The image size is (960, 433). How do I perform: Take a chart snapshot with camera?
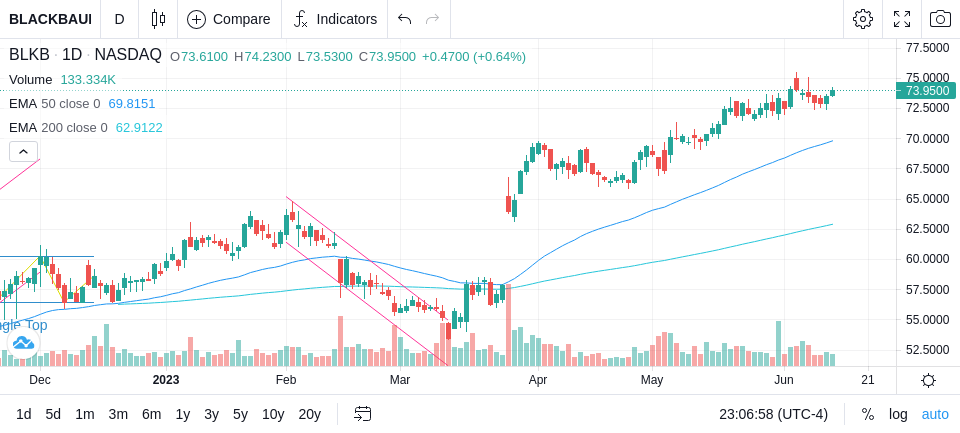(940, 19)
